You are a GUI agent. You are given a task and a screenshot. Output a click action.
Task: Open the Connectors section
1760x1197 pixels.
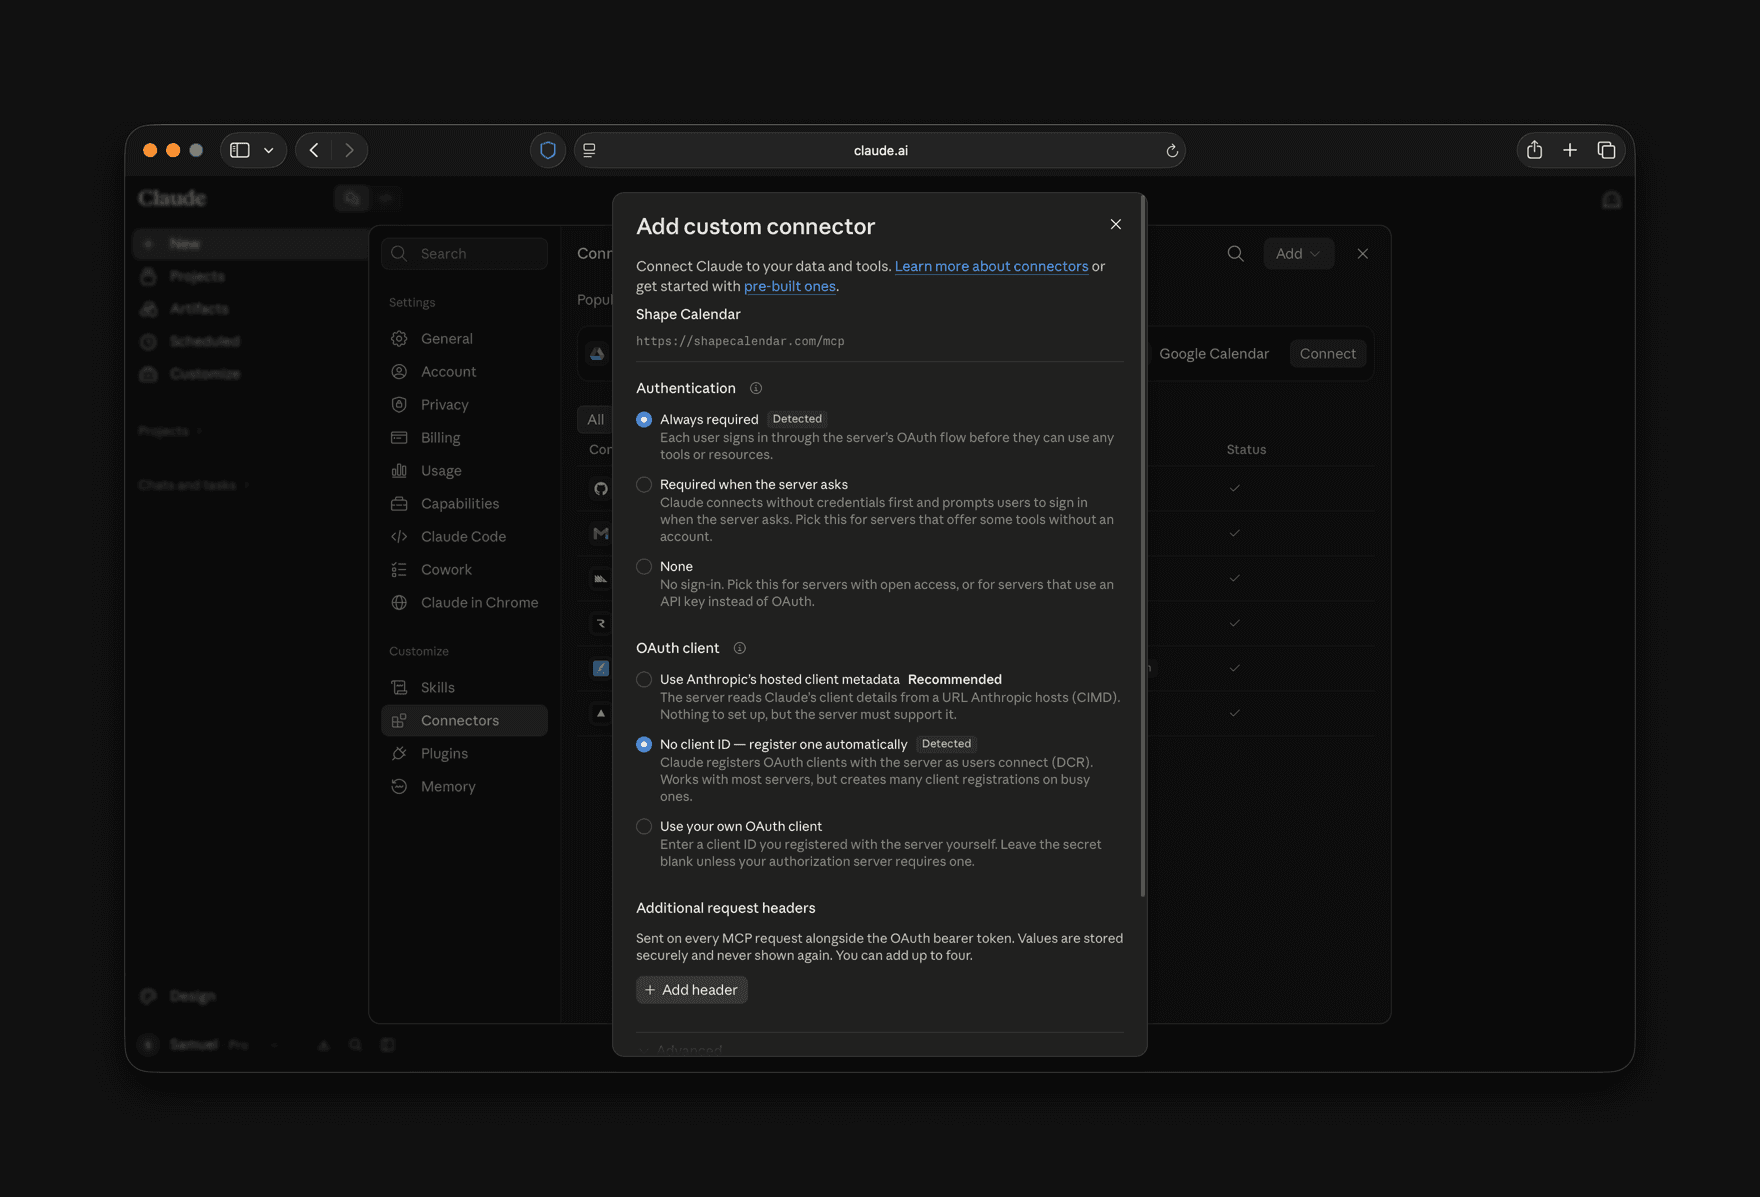point(464,720)
